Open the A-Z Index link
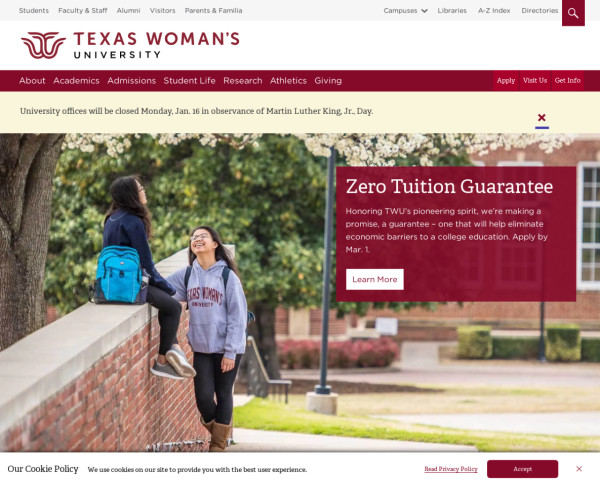 494,11
